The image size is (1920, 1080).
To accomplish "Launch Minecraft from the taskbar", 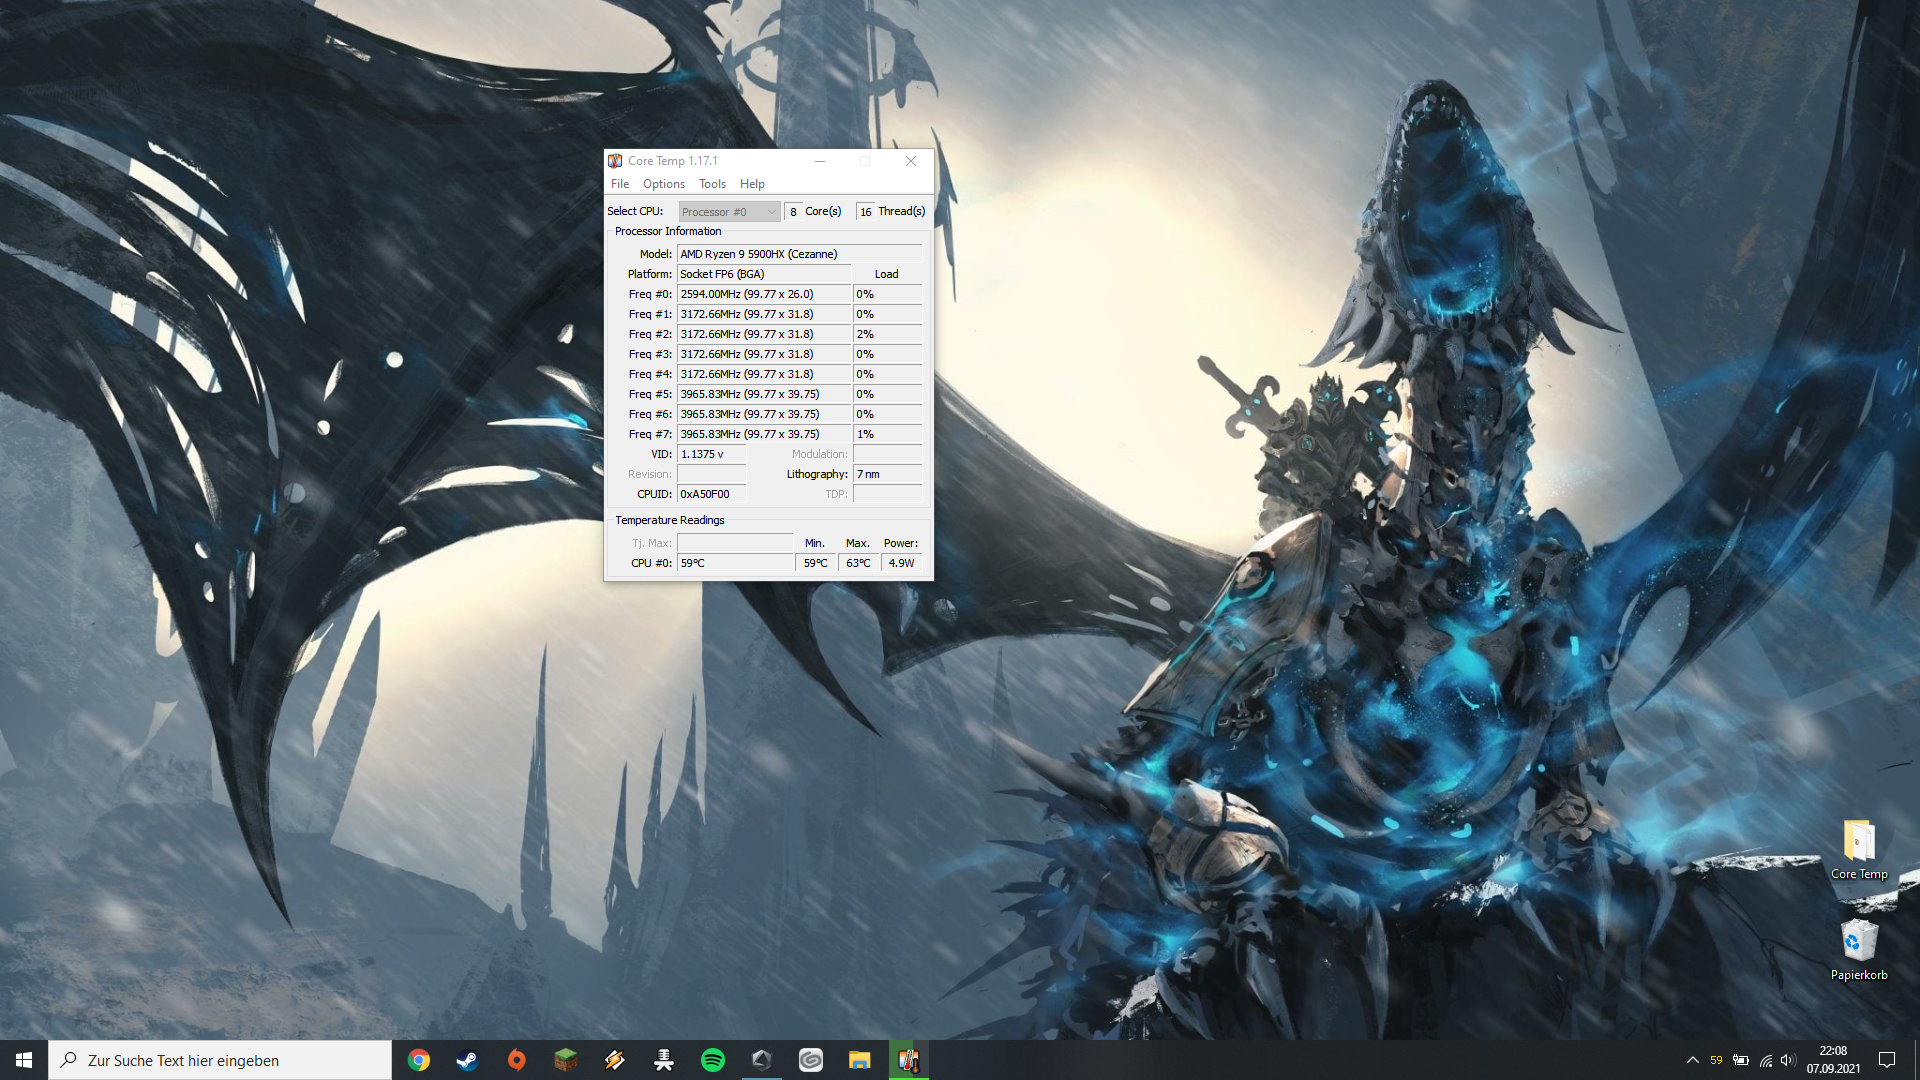I will [x=565, y=1060].
